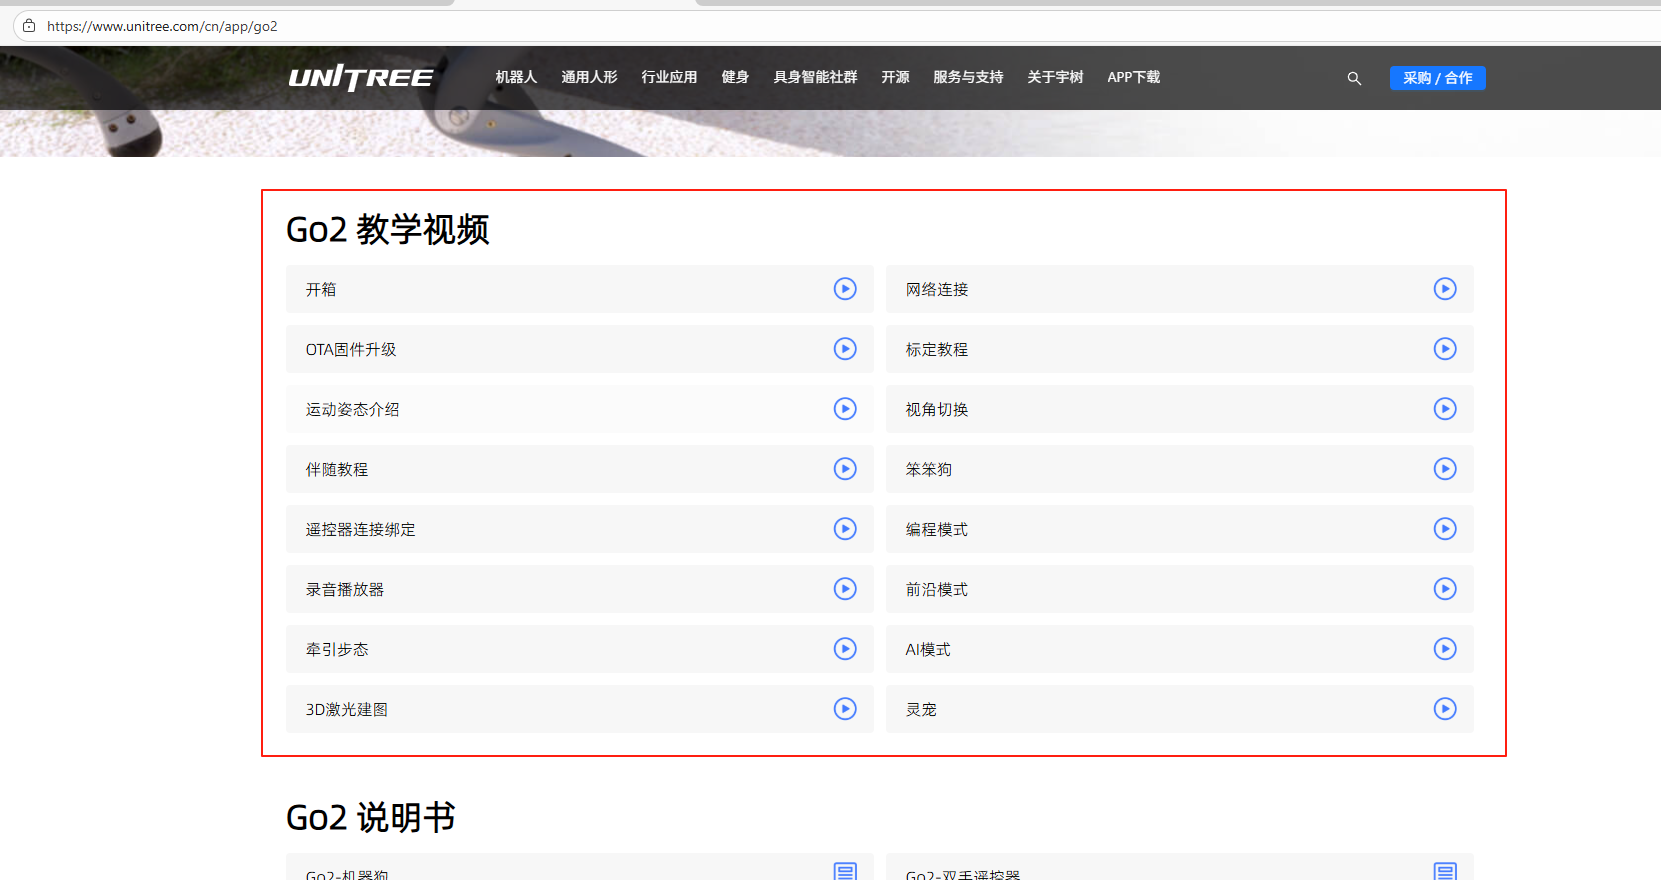The width and height of the screenshot is (1661, 880).
Task: Click play icon for AI模式
Action: coord(1444,649)
